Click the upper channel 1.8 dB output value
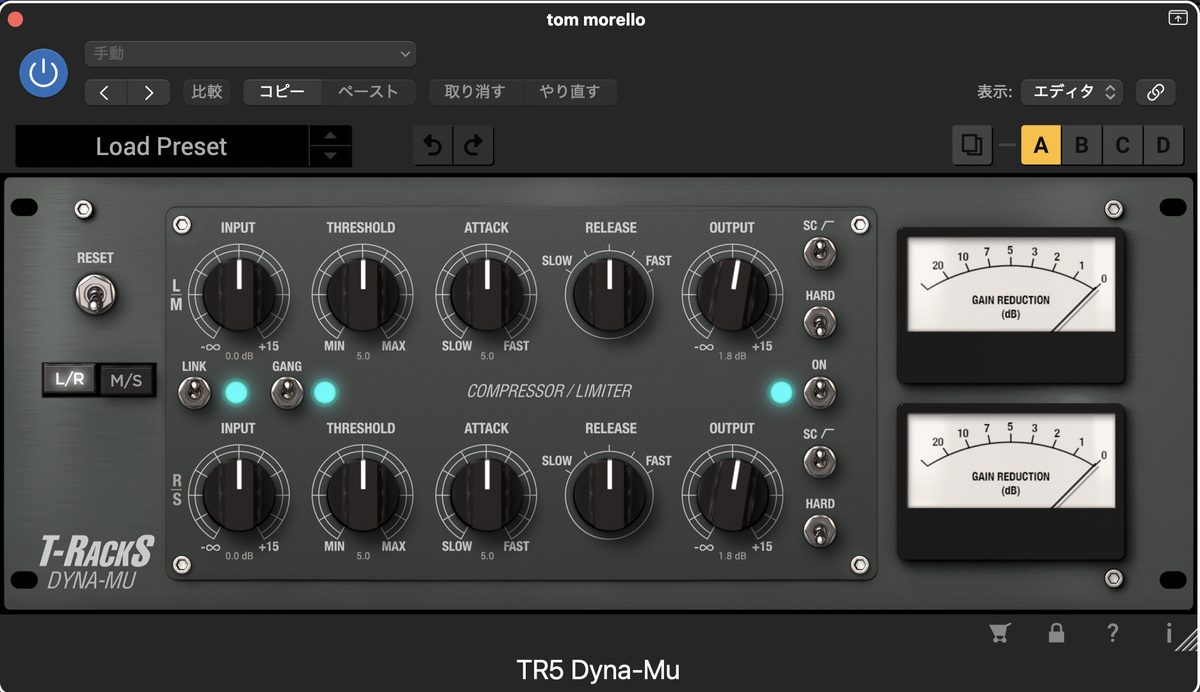 (x=732, y=356)
